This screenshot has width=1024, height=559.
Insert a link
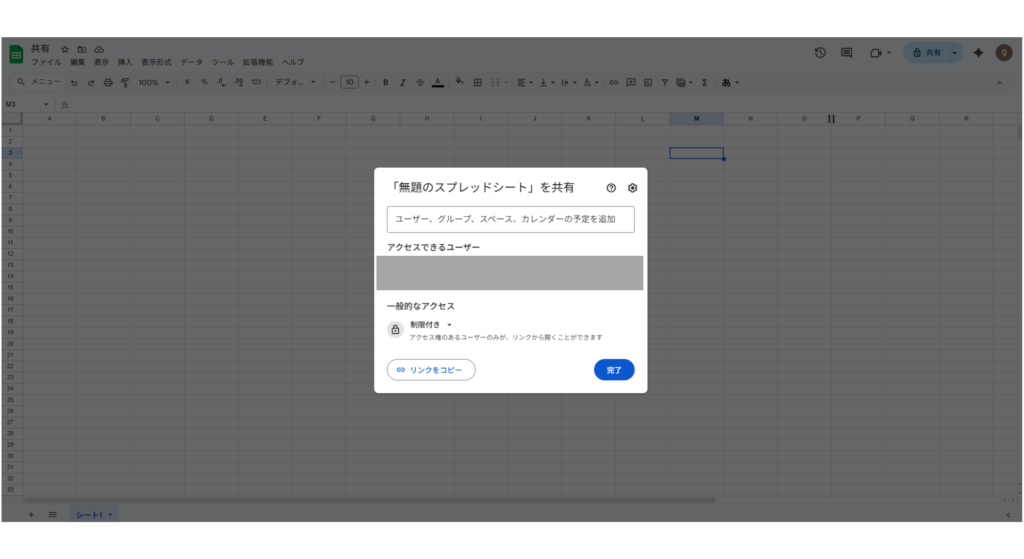tap(613, 83)
